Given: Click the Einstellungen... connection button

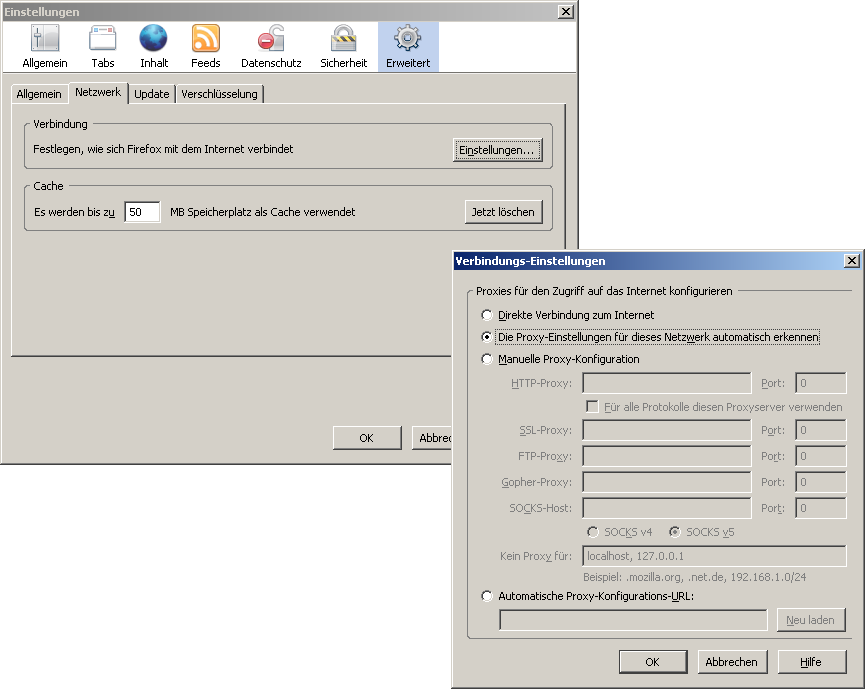Looking at the screenshot, I should [x=497, y=150].
